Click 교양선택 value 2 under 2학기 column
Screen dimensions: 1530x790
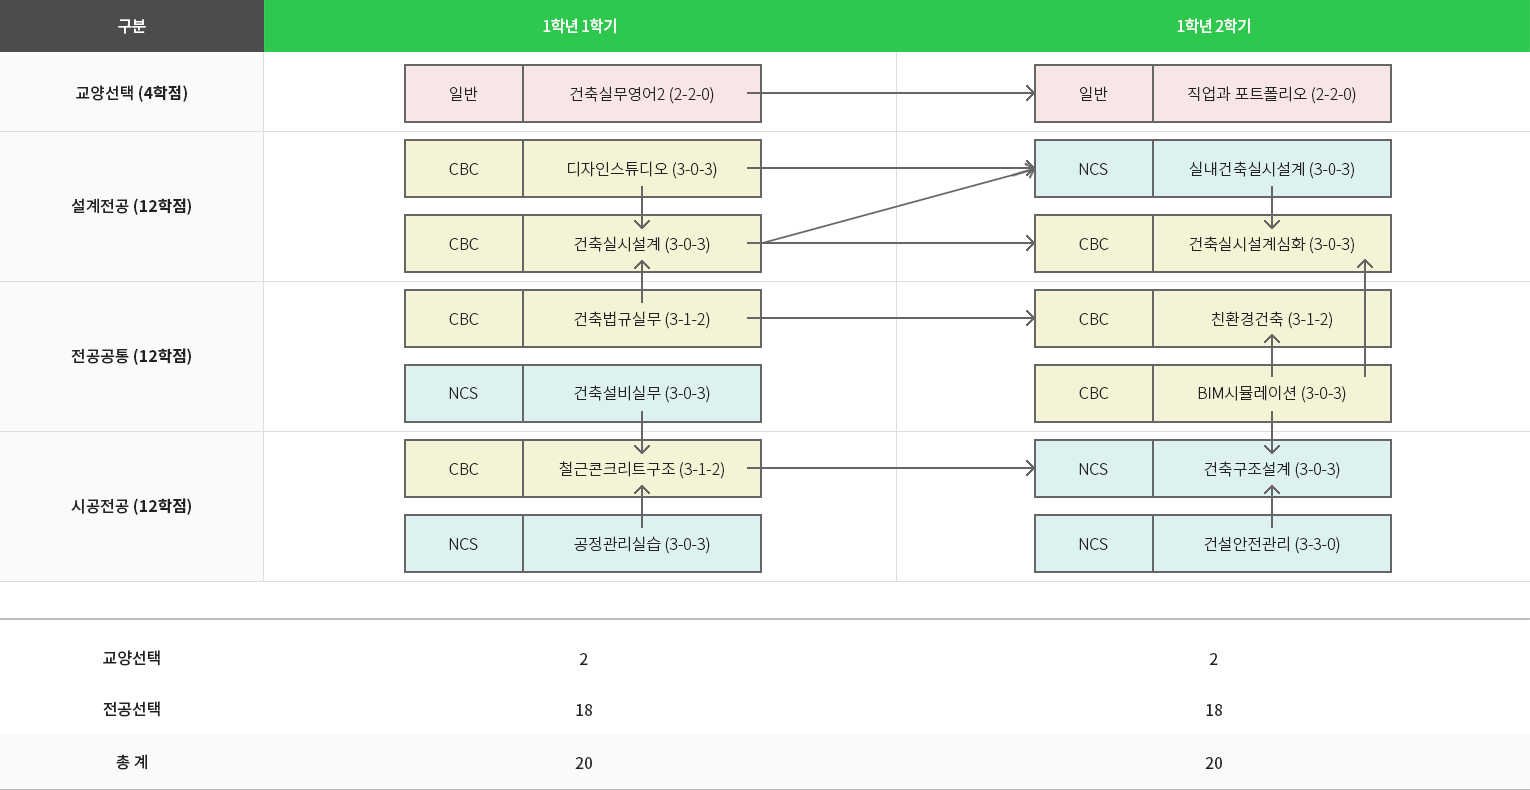point(1214,659)
